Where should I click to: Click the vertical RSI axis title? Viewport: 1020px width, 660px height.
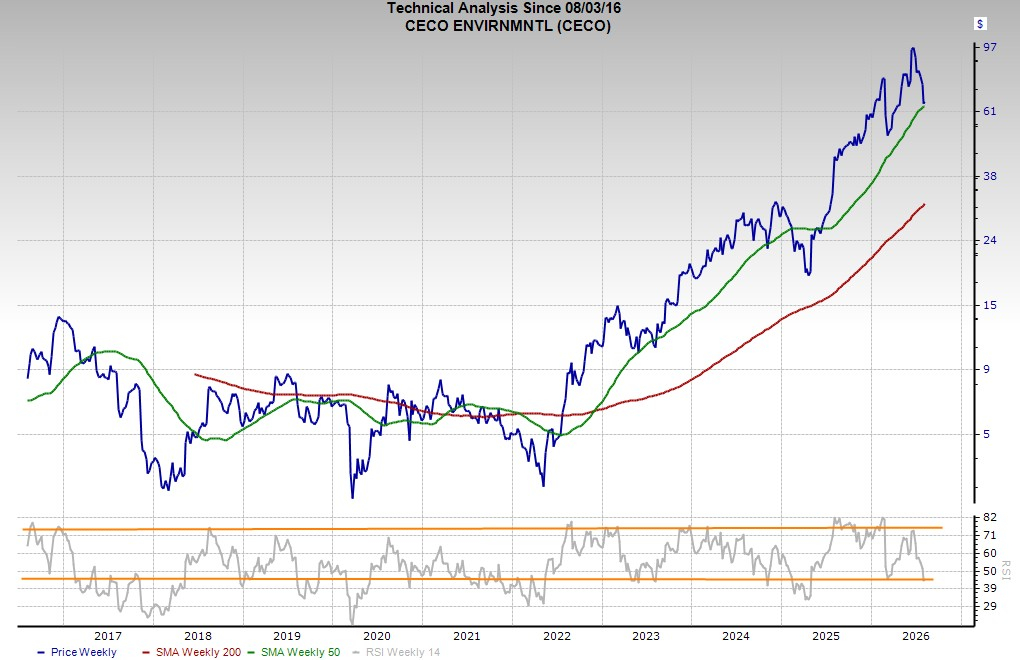tap(1006, 570)
